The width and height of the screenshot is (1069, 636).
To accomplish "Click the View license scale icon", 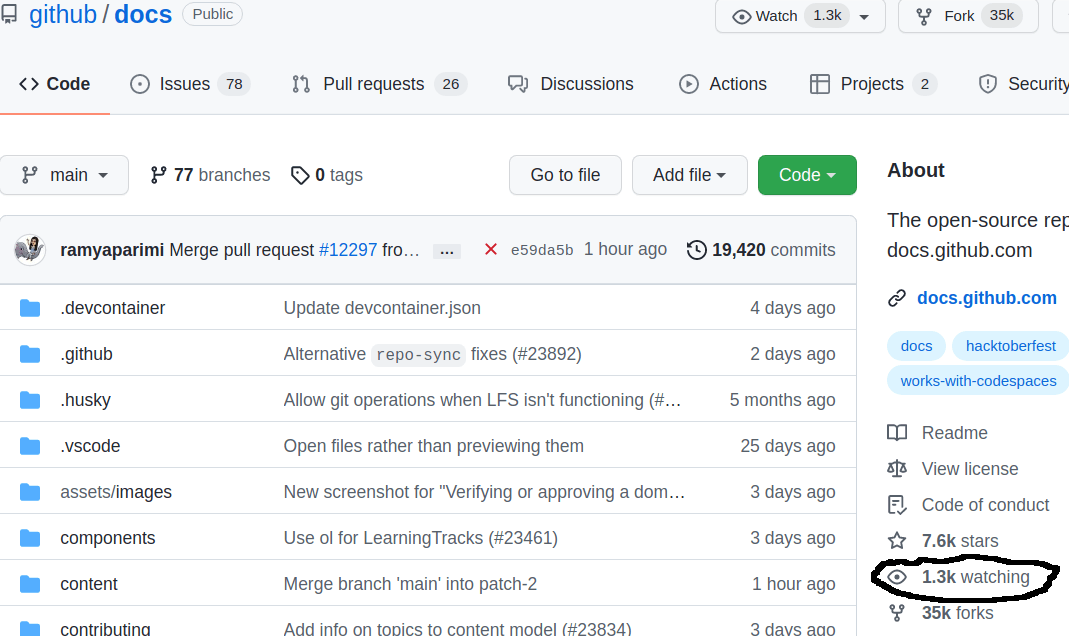I will (897, 469).
